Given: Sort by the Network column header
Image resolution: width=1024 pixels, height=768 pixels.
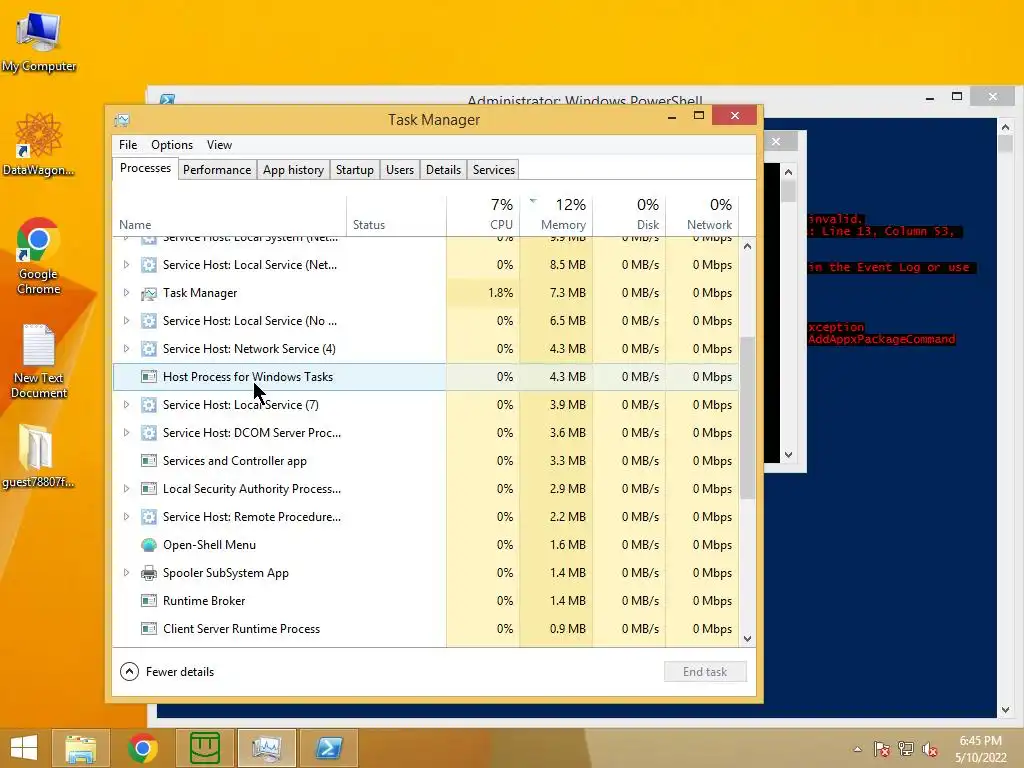Looking at the screenshot, I should coord(703,215).
